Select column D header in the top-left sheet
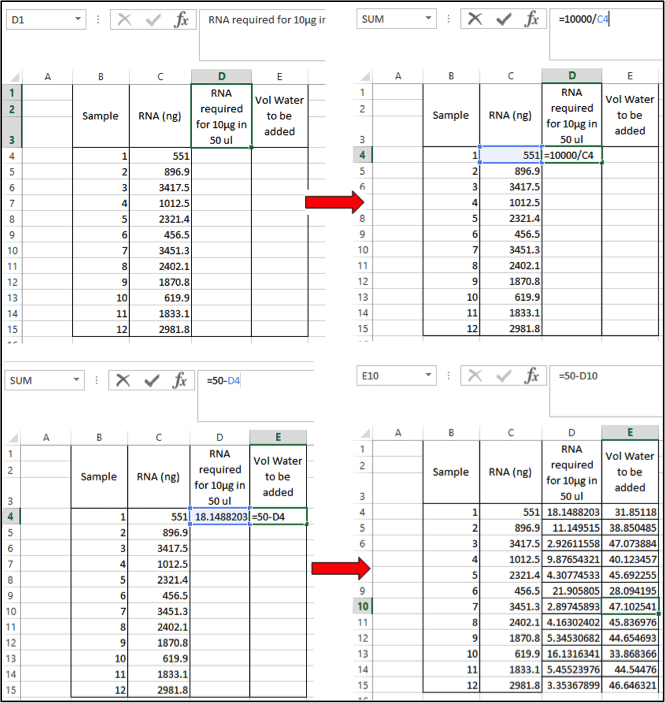 (x=222, y=76)
